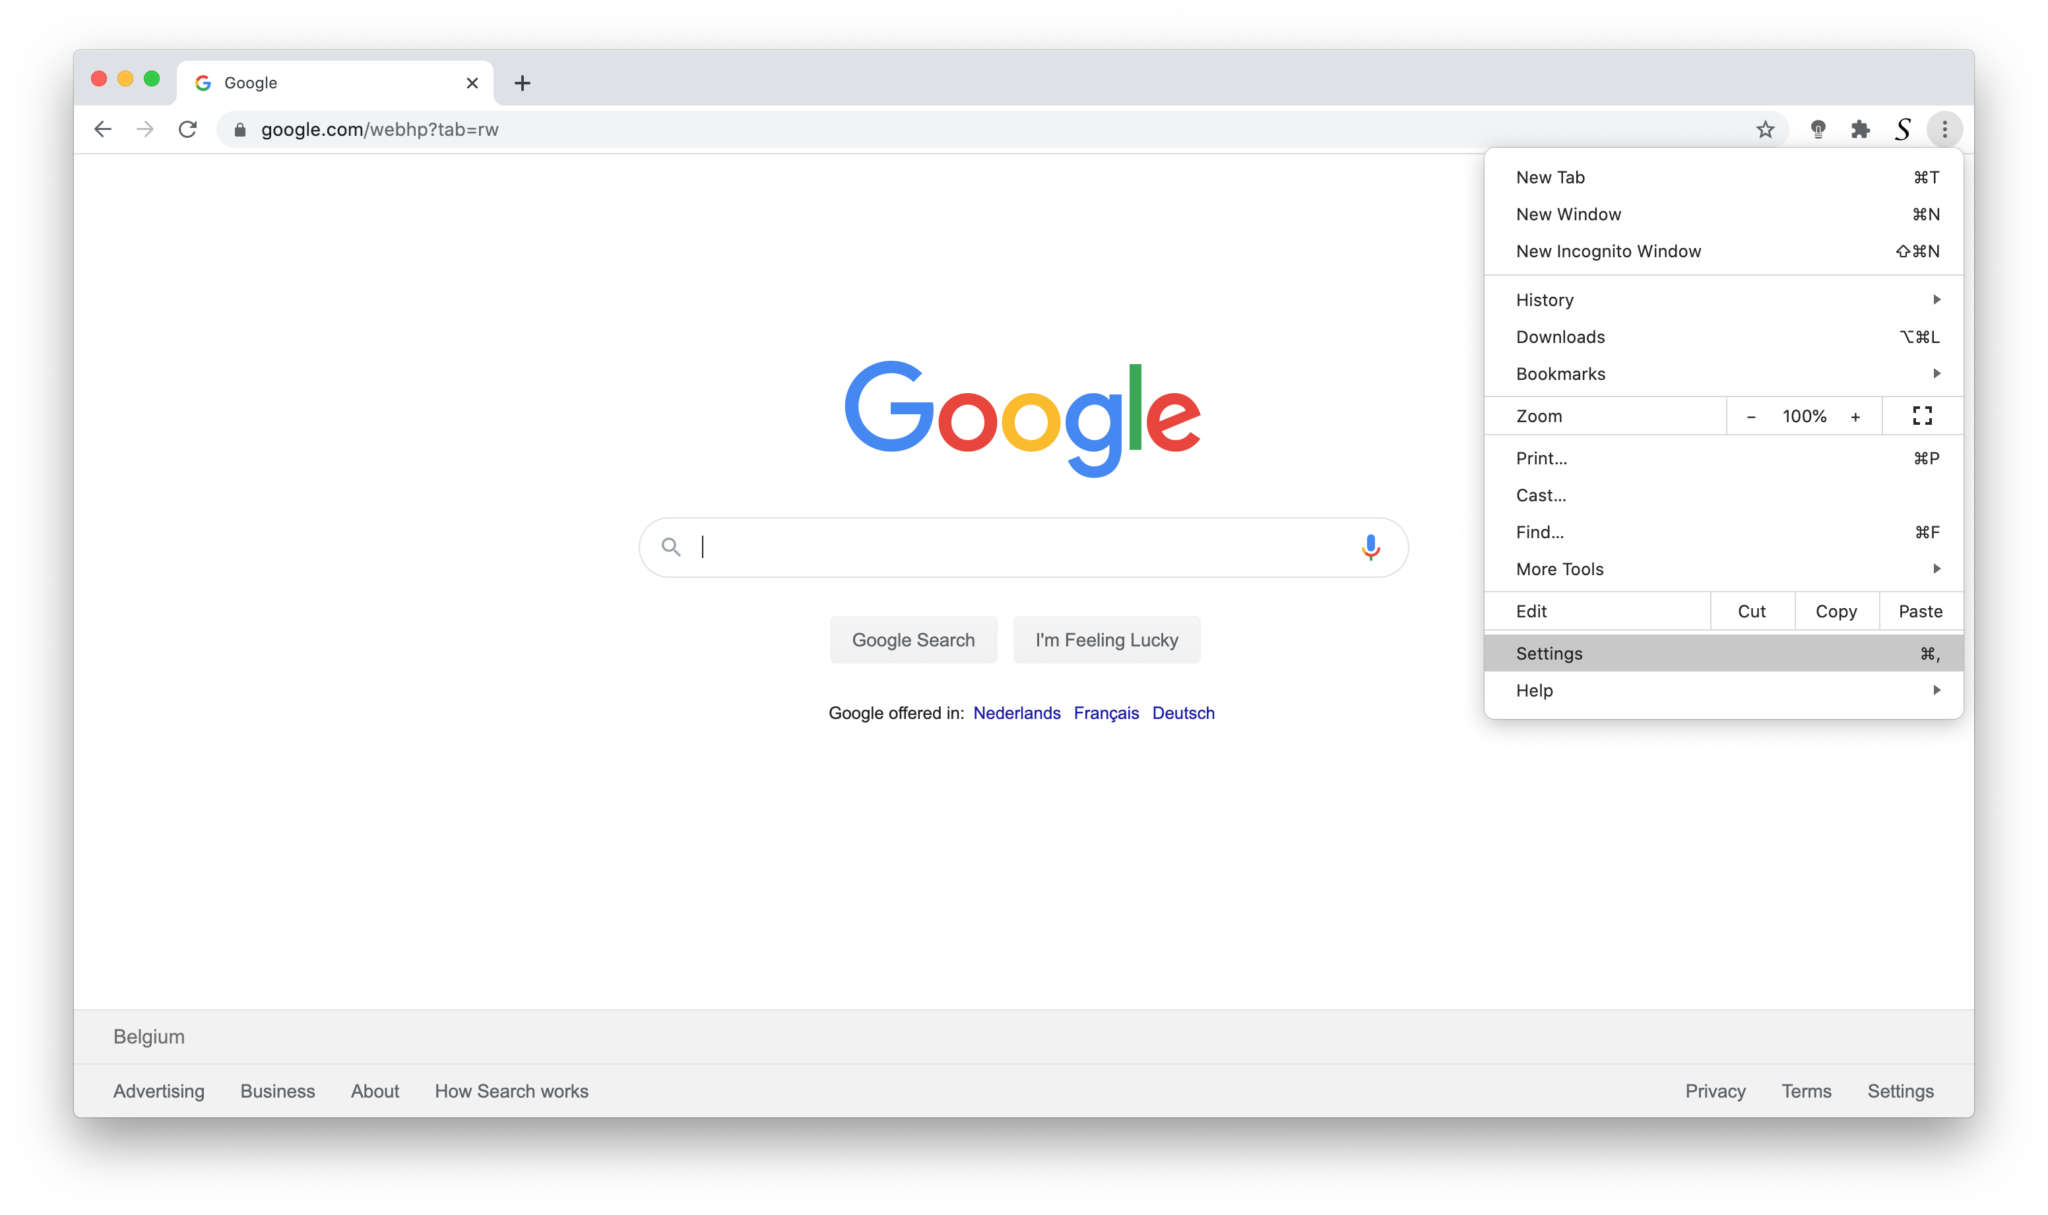The width and height of the screenshot is (2048, 1215).
Task: Click the navigate back arrow icon
Action: click(x=104, y=129)
